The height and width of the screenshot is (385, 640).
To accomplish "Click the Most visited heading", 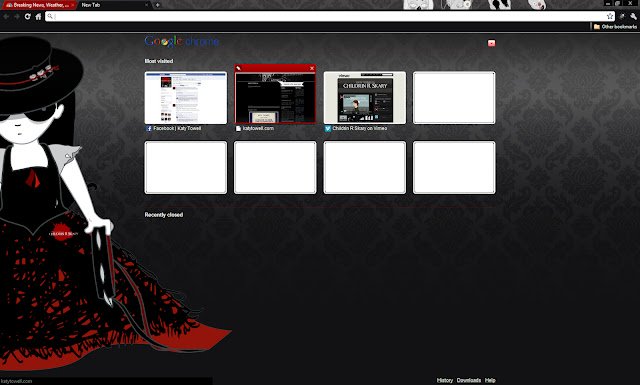I will (159, 61).
